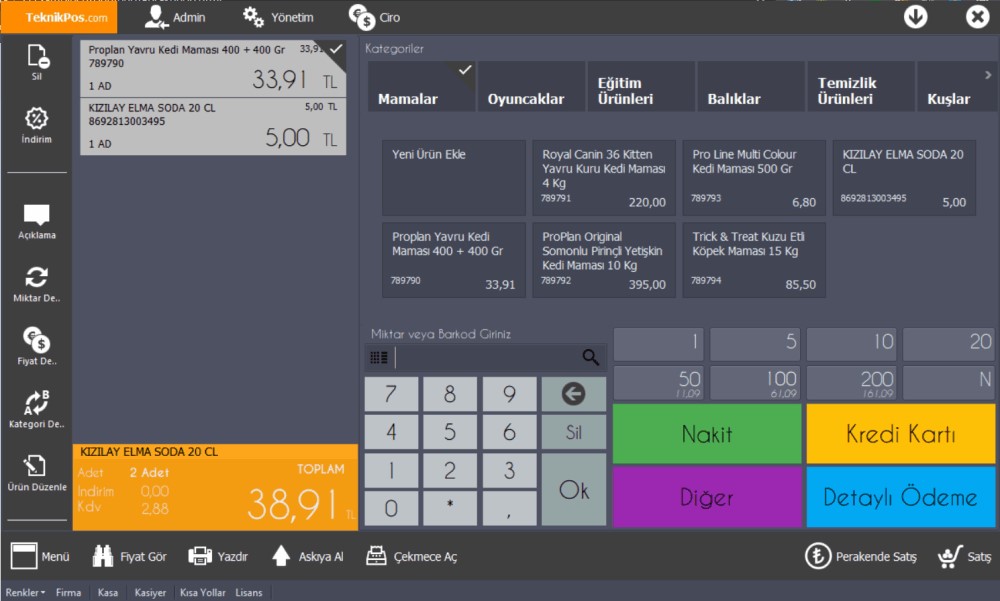Clear input with the keypad Sil key
The image size is (1000, 601).
pyautogui.click(x=573, y=432)
